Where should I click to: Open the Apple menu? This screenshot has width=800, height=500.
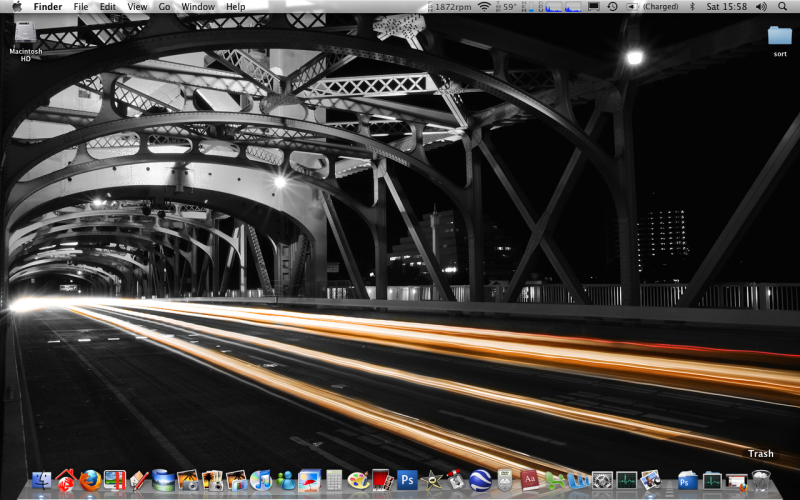point(16,7)
